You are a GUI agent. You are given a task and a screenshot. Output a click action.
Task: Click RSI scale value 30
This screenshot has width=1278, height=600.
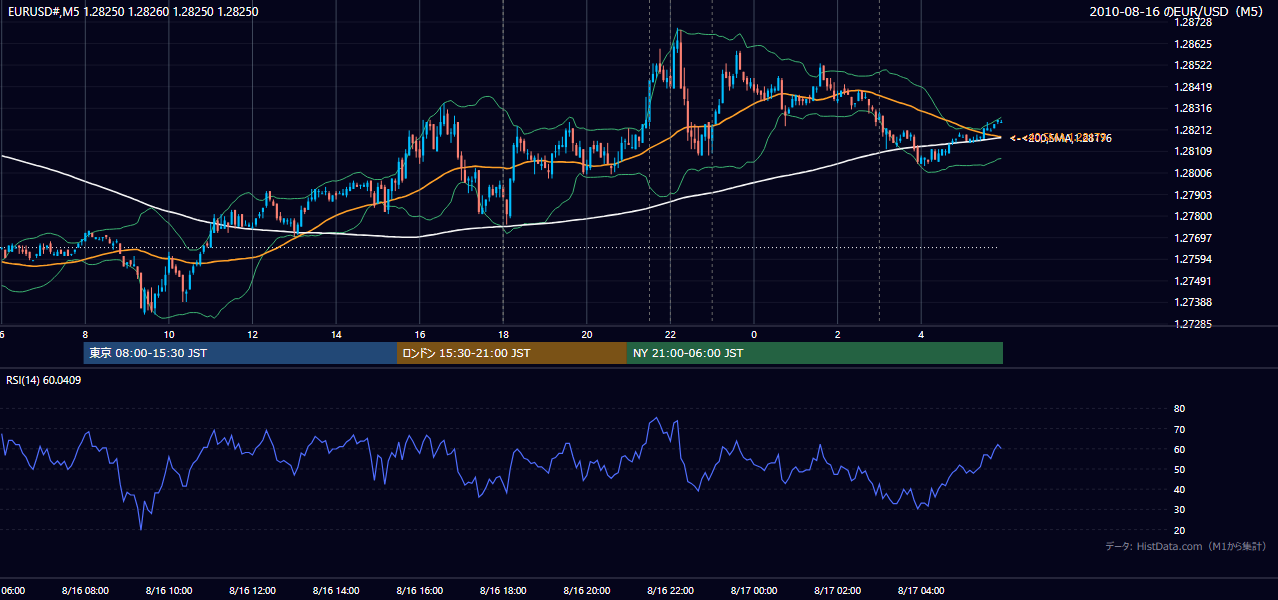click(x=1179, y=510)
